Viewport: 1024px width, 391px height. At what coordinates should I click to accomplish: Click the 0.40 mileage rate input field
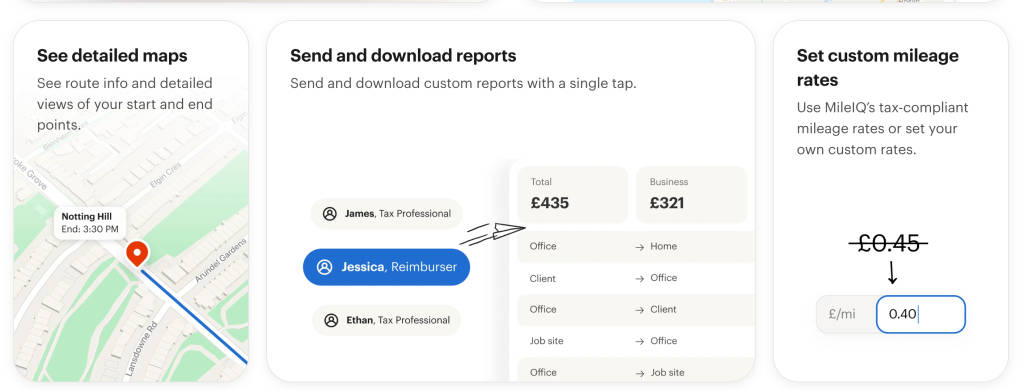click(921, 314)
